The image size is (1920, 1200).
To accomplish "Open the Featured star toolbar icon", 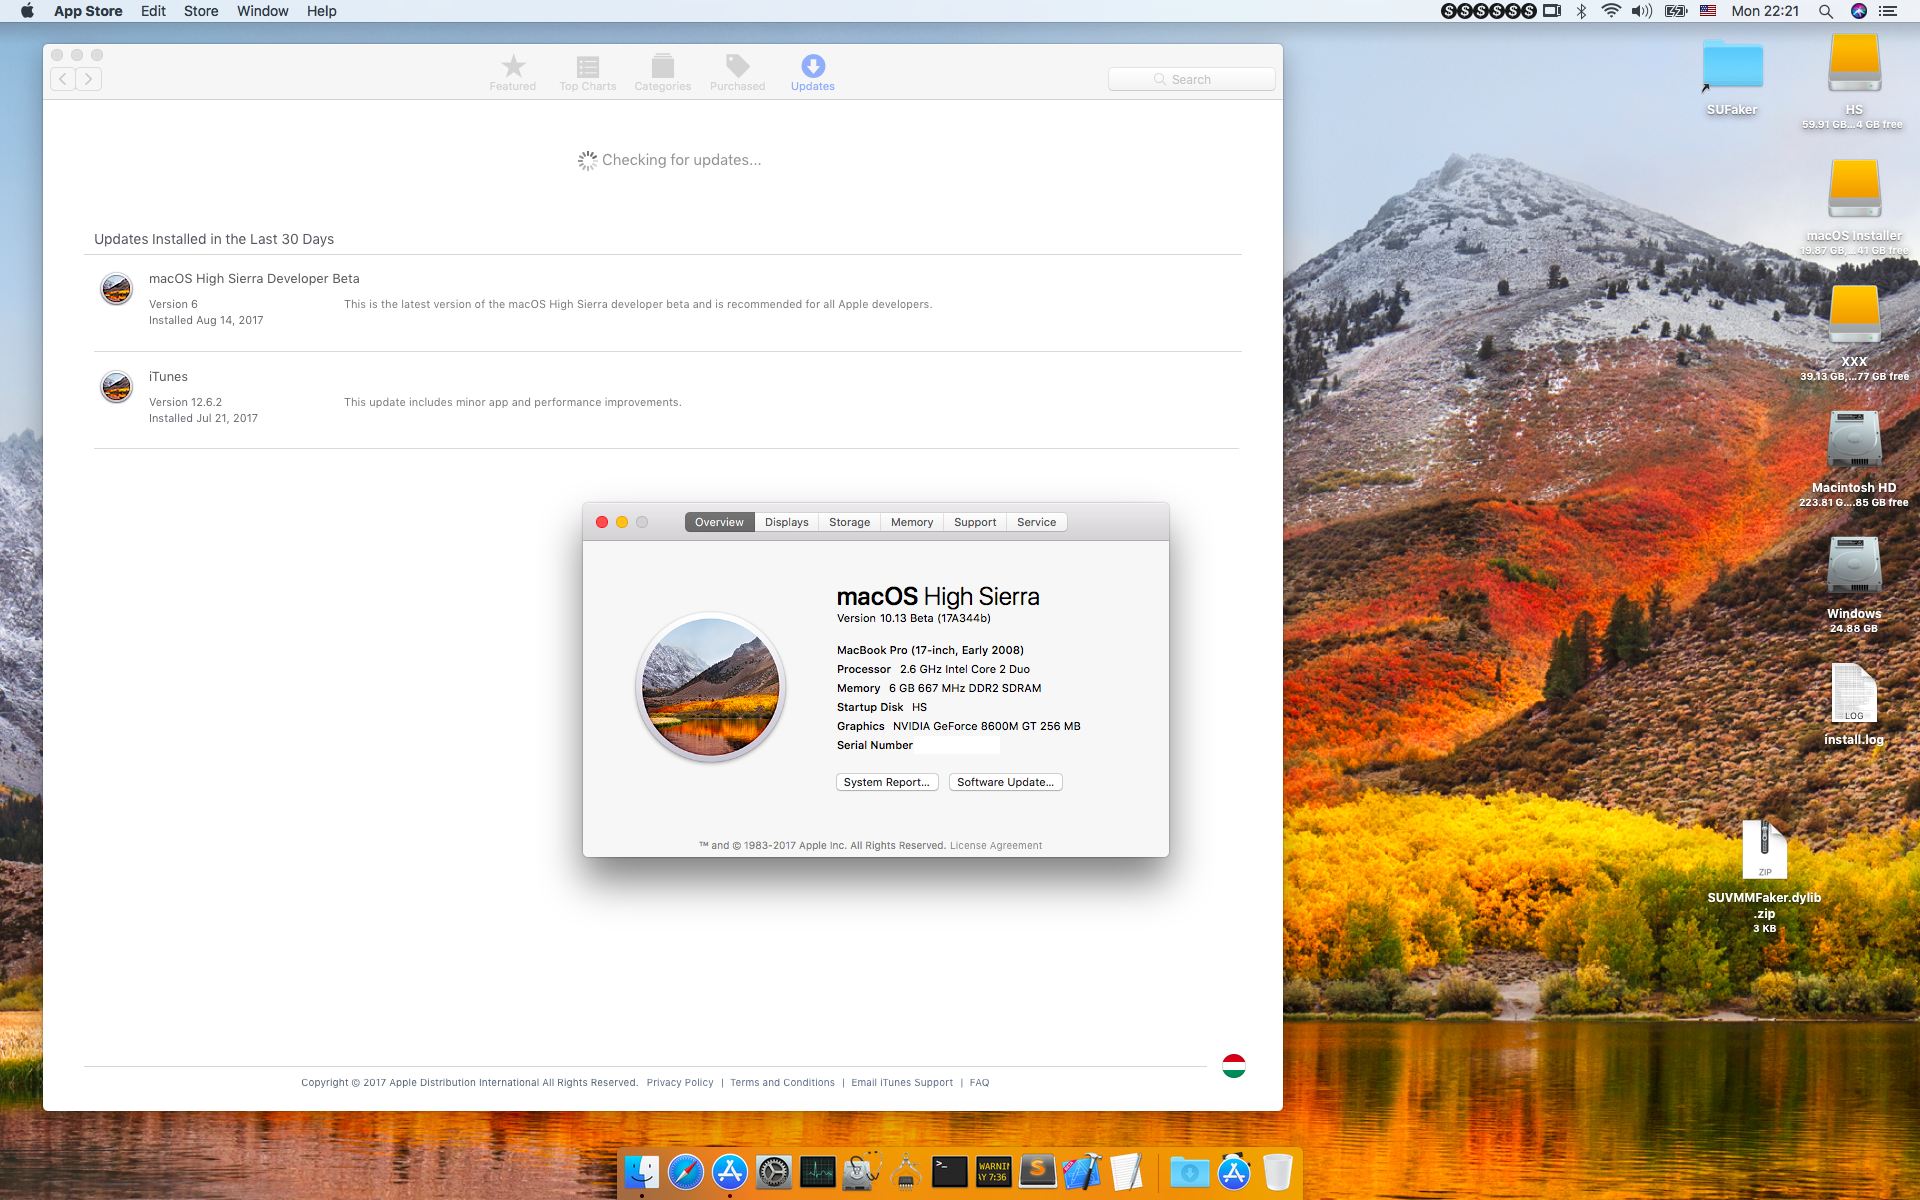I will tap(513, 72).
